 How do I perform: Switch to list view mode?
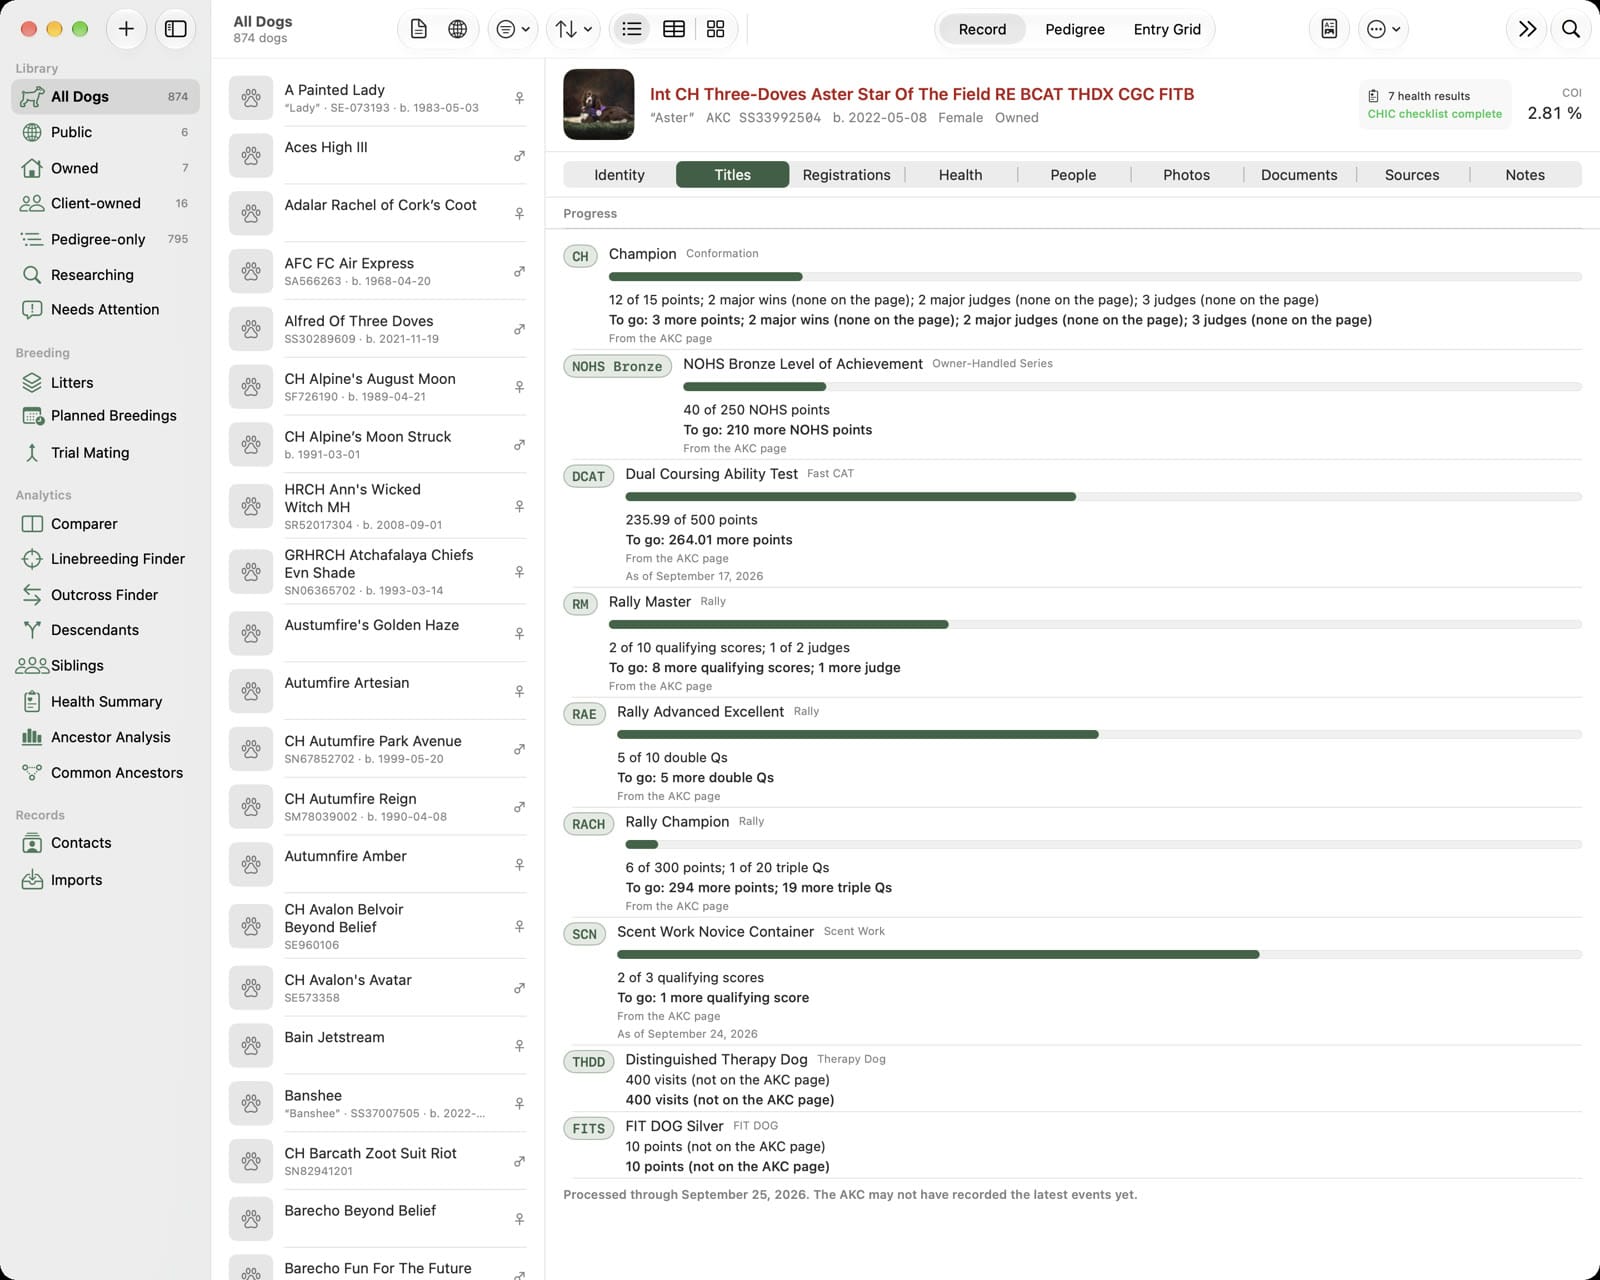632,29
